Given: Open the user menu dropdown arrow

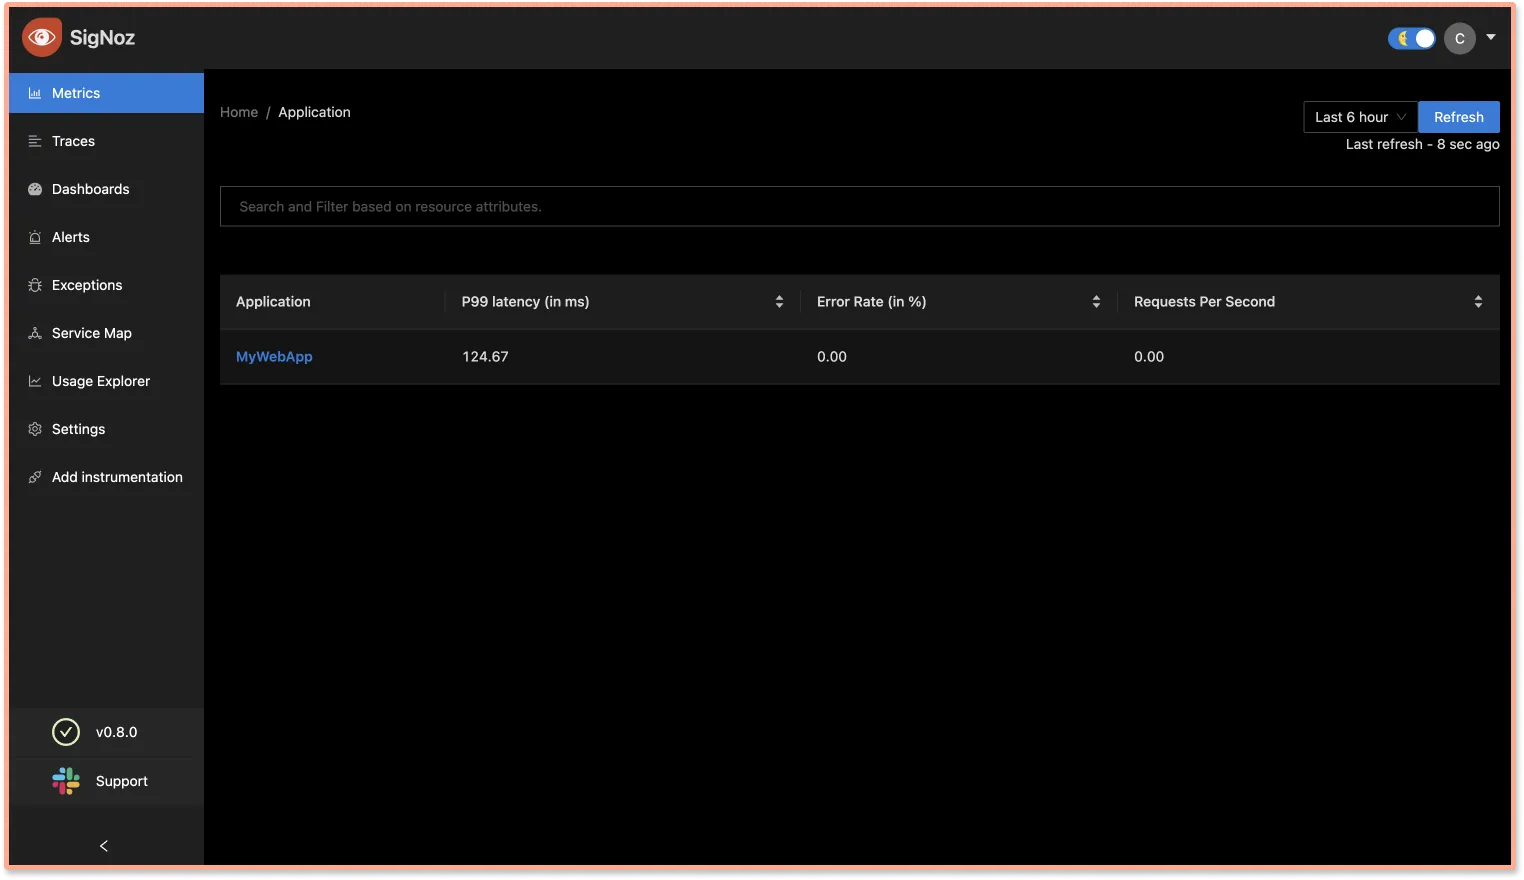Looking at the screenshot, I should pyautogui.click(x=1491, y=37).
